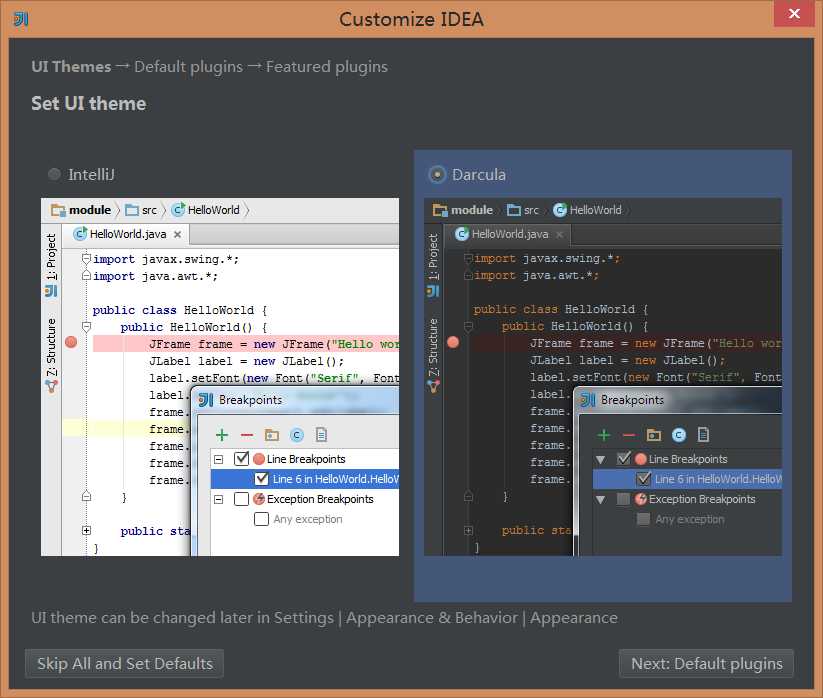The width and height of the screenshot is (823, 698).
Task: Click Next: Default plugins button
Action: pos(706,663)
